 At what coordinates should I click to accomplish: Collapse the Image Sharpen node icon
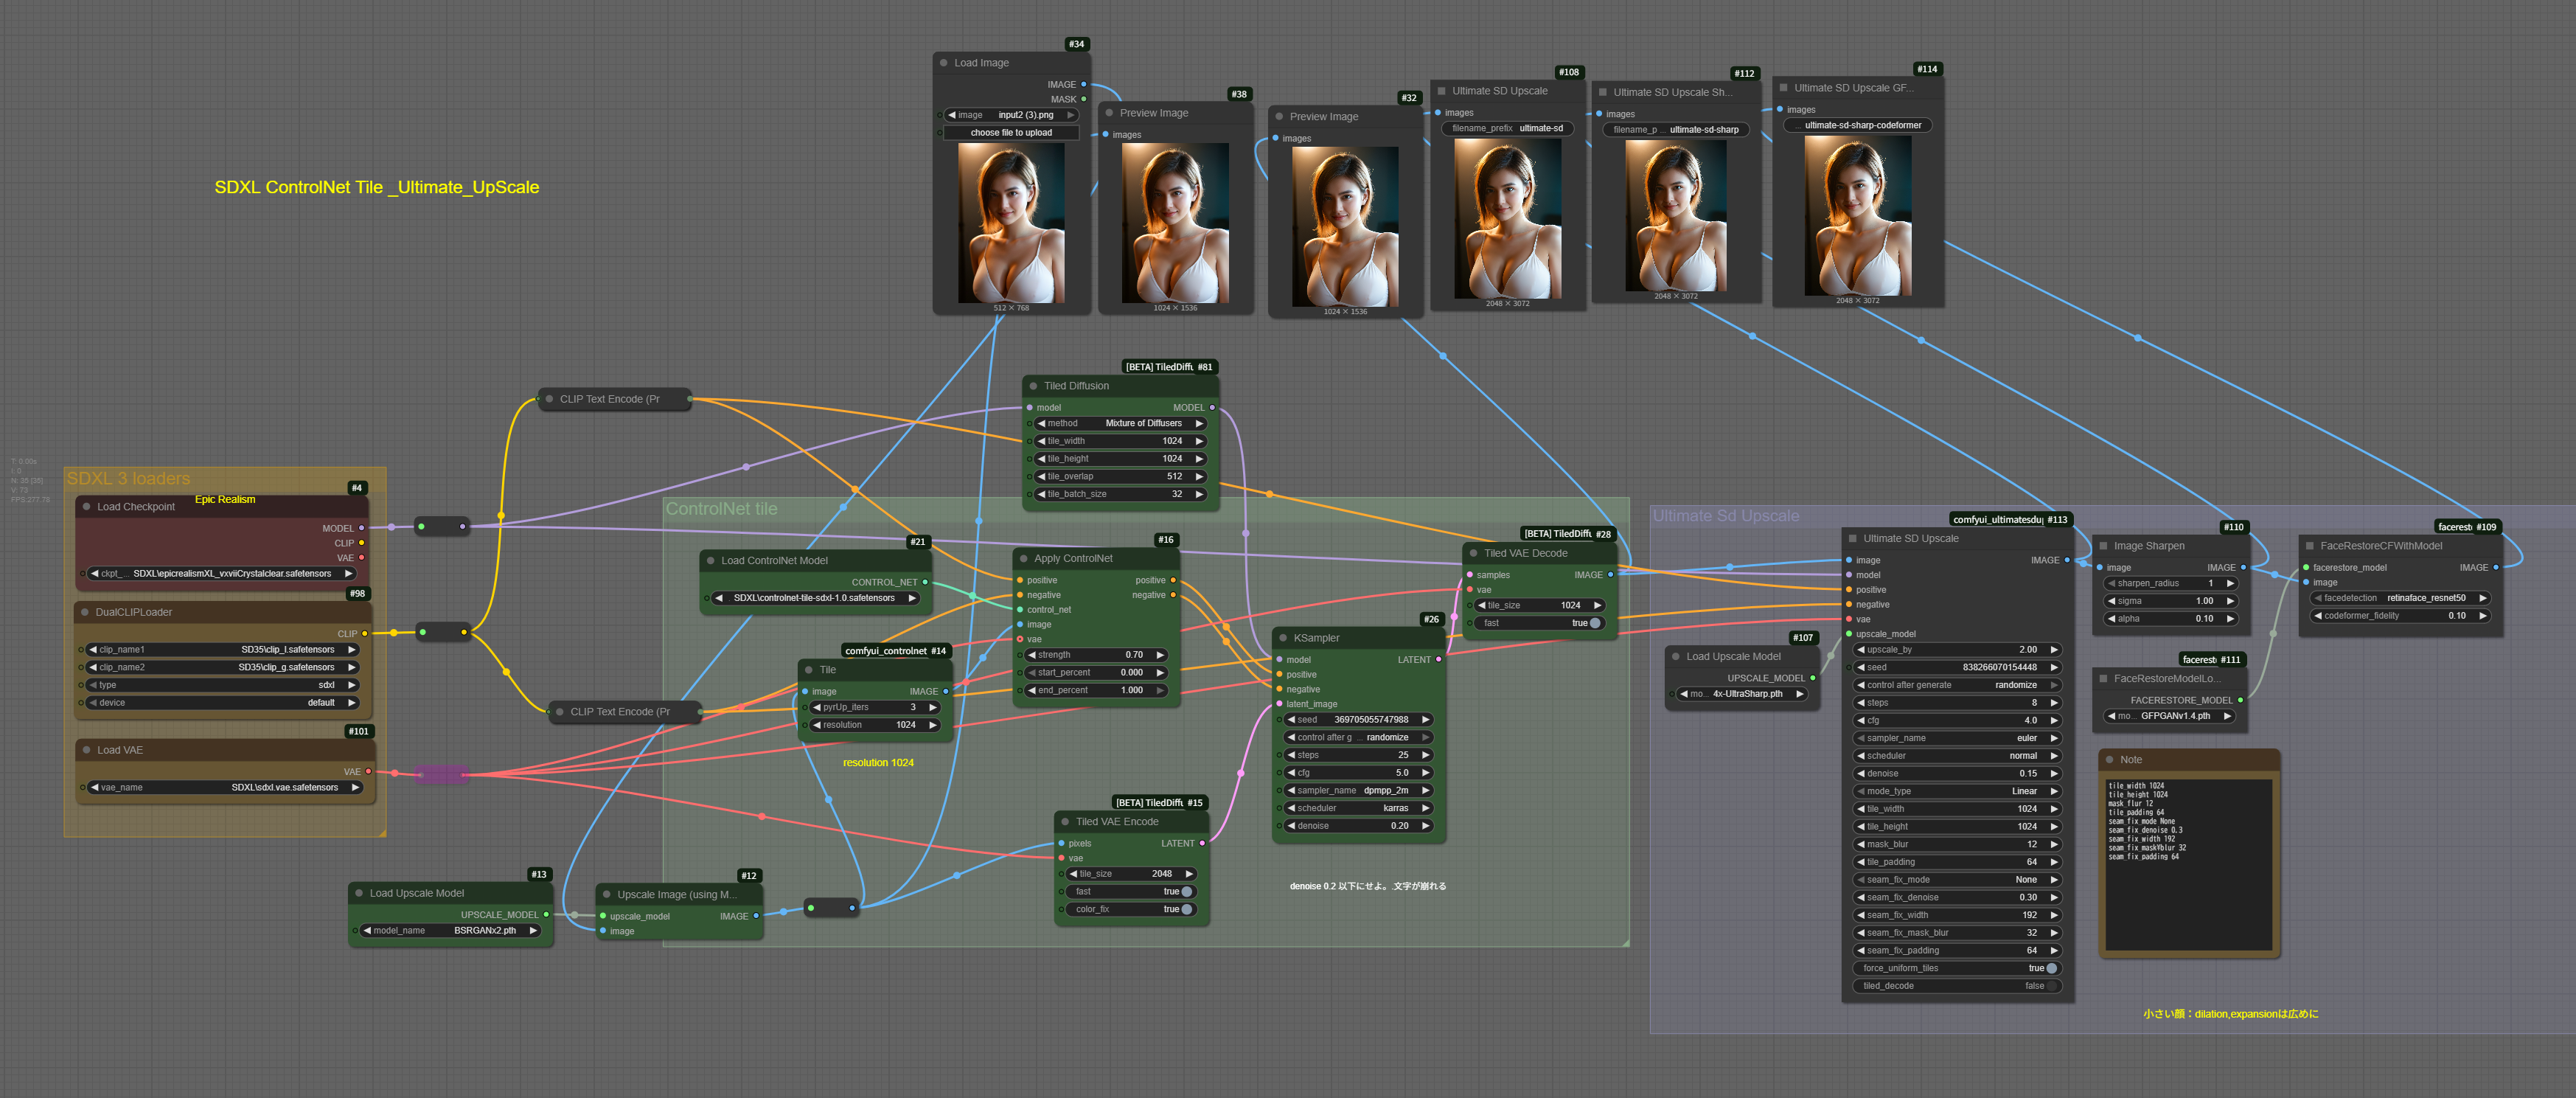2103,546
